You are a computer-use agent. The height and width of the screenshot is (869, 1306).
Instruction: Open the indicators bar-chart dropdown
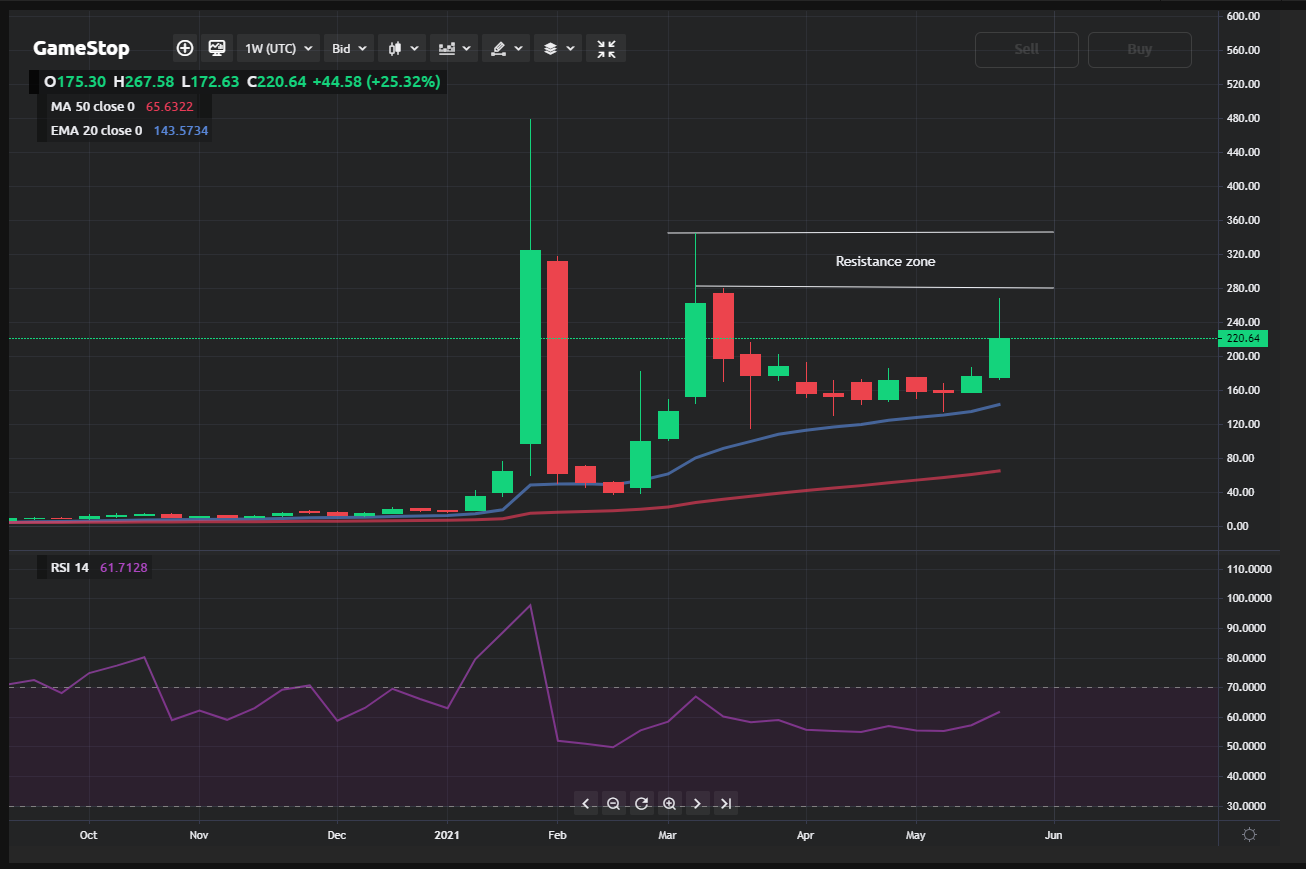[x=455, y=48]
